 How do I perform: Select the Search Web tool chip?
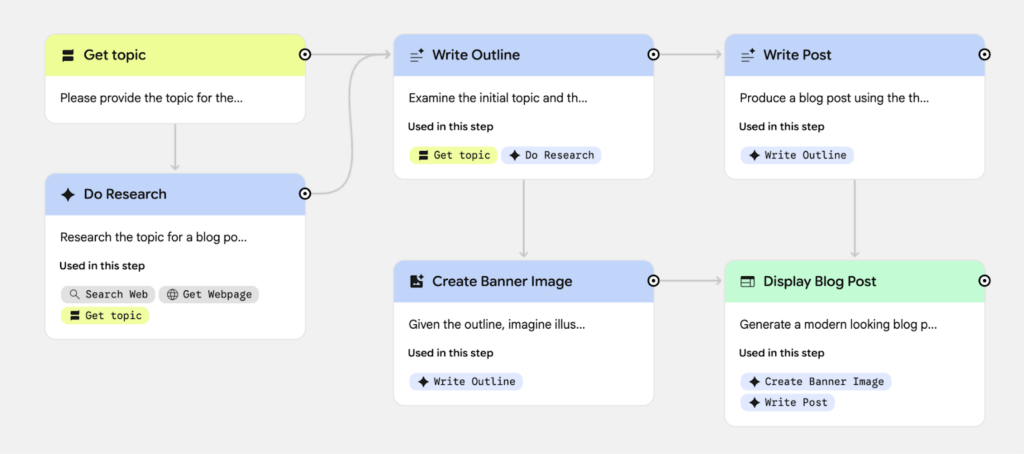108,295
